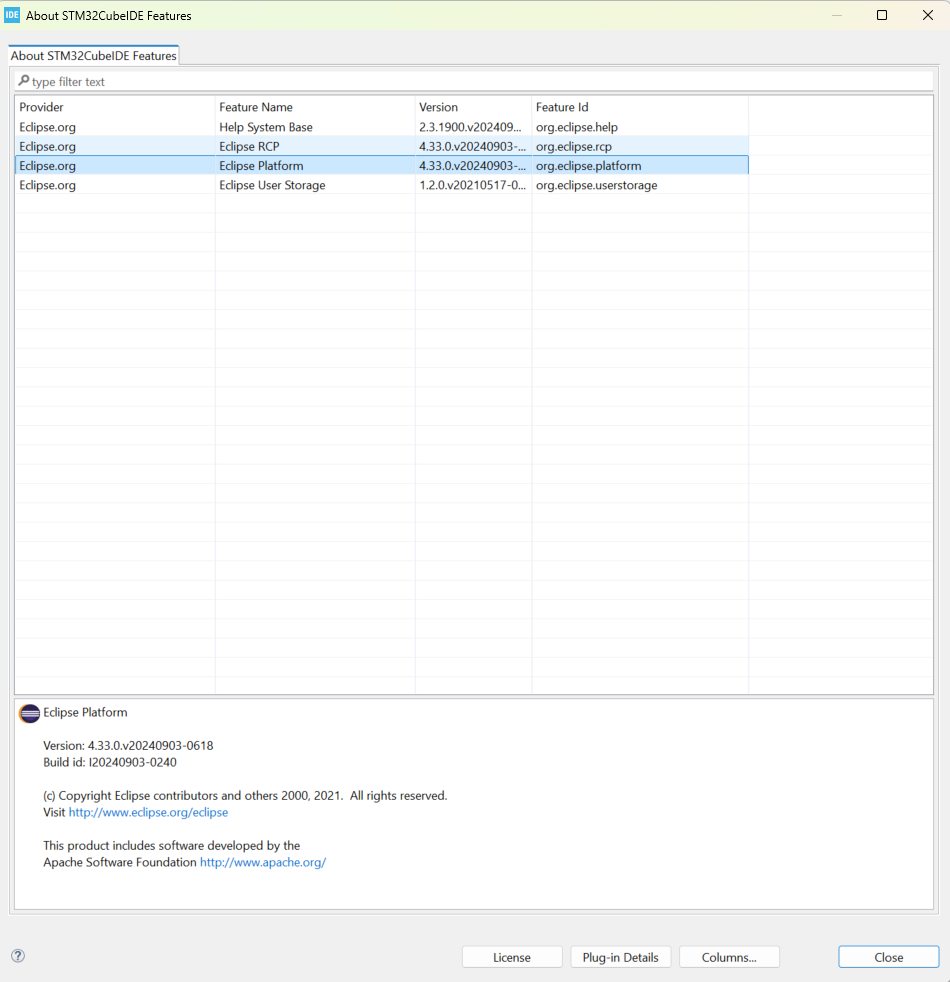Select the Eclipse Platform feature name cell
The image size is (950, 982).
[x=261, y=166]
